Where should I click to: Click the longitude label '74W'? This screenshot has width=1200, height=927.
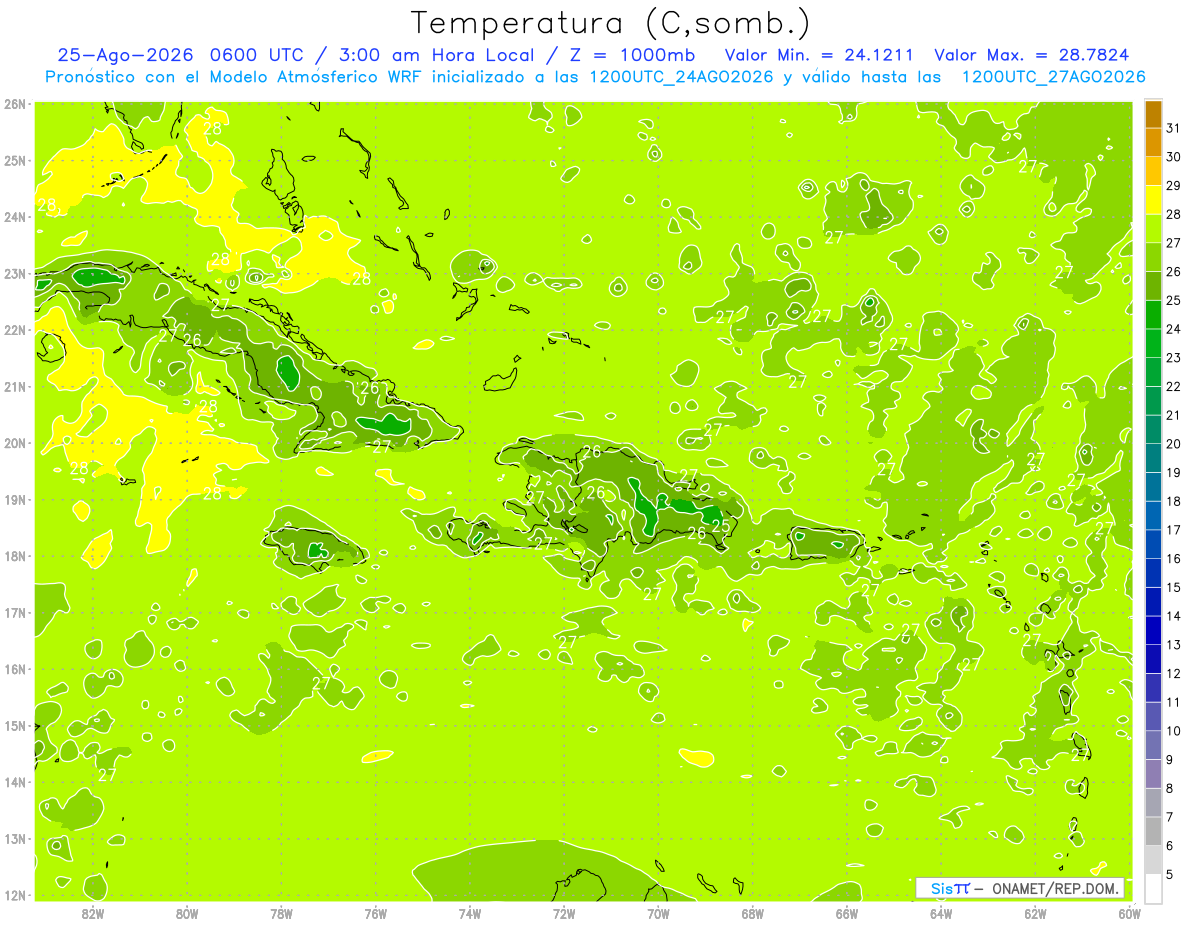point(470,914)
